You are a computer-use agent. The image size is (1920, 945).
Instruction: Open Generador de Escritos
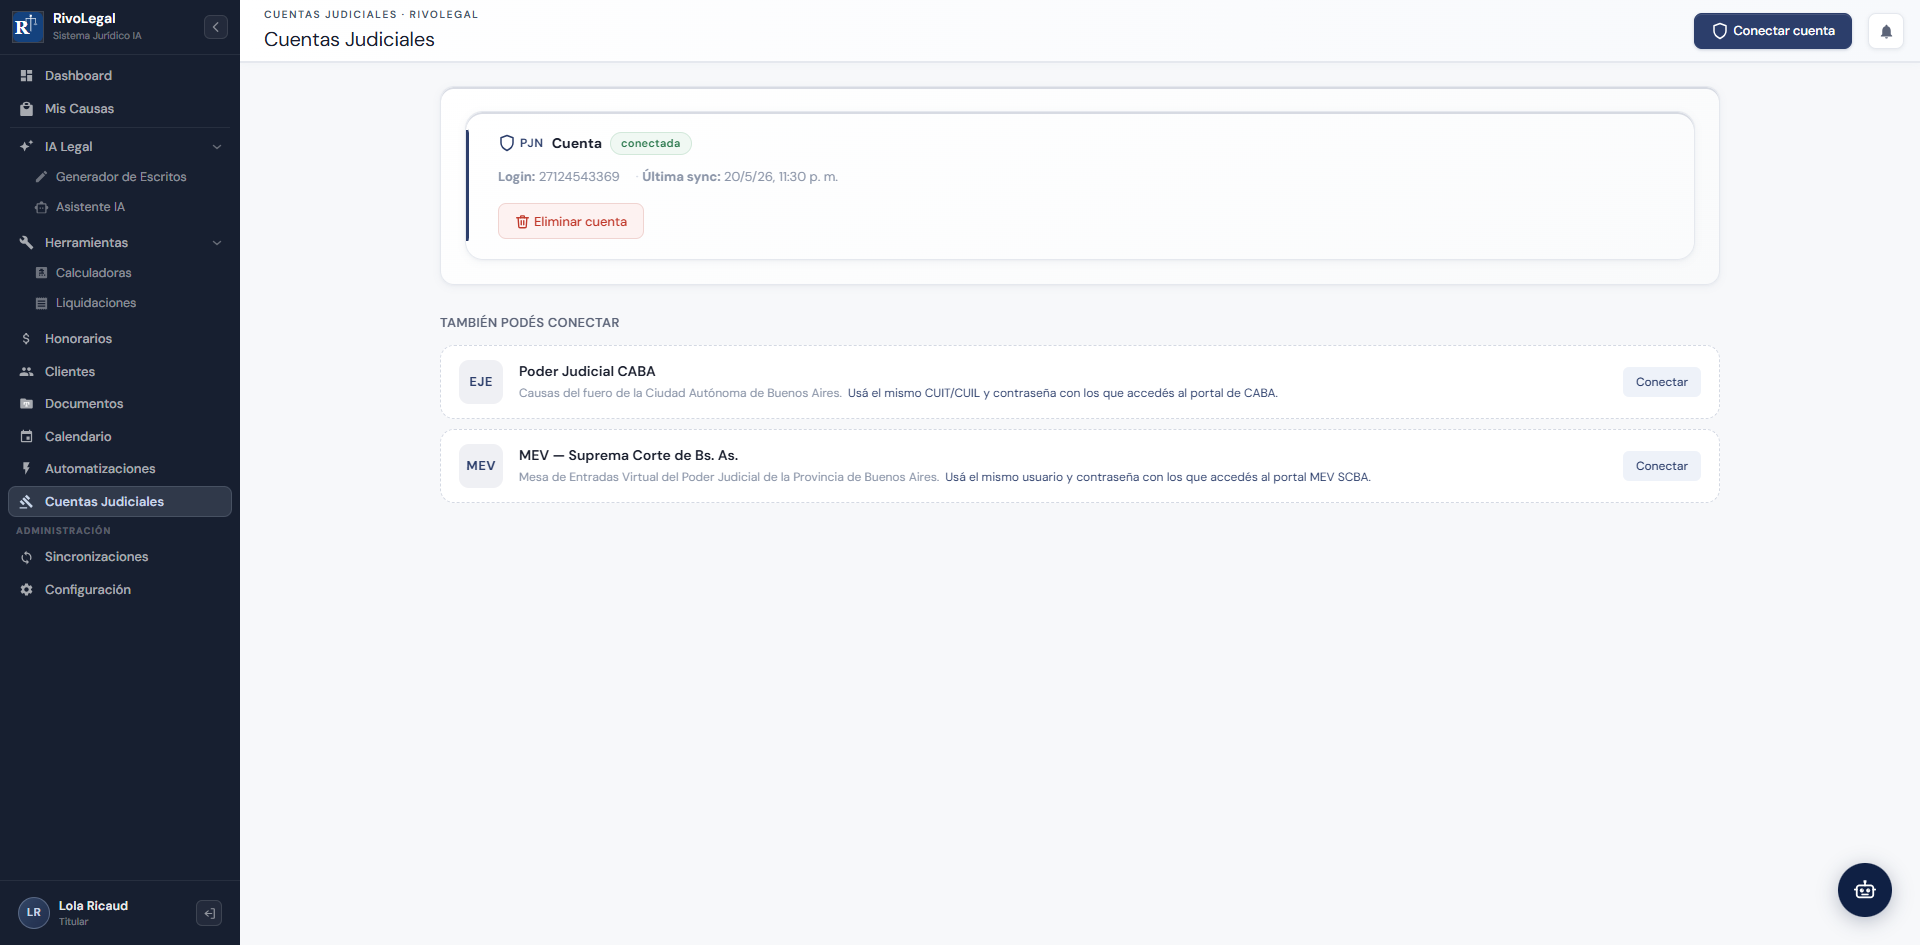(120, 177)
